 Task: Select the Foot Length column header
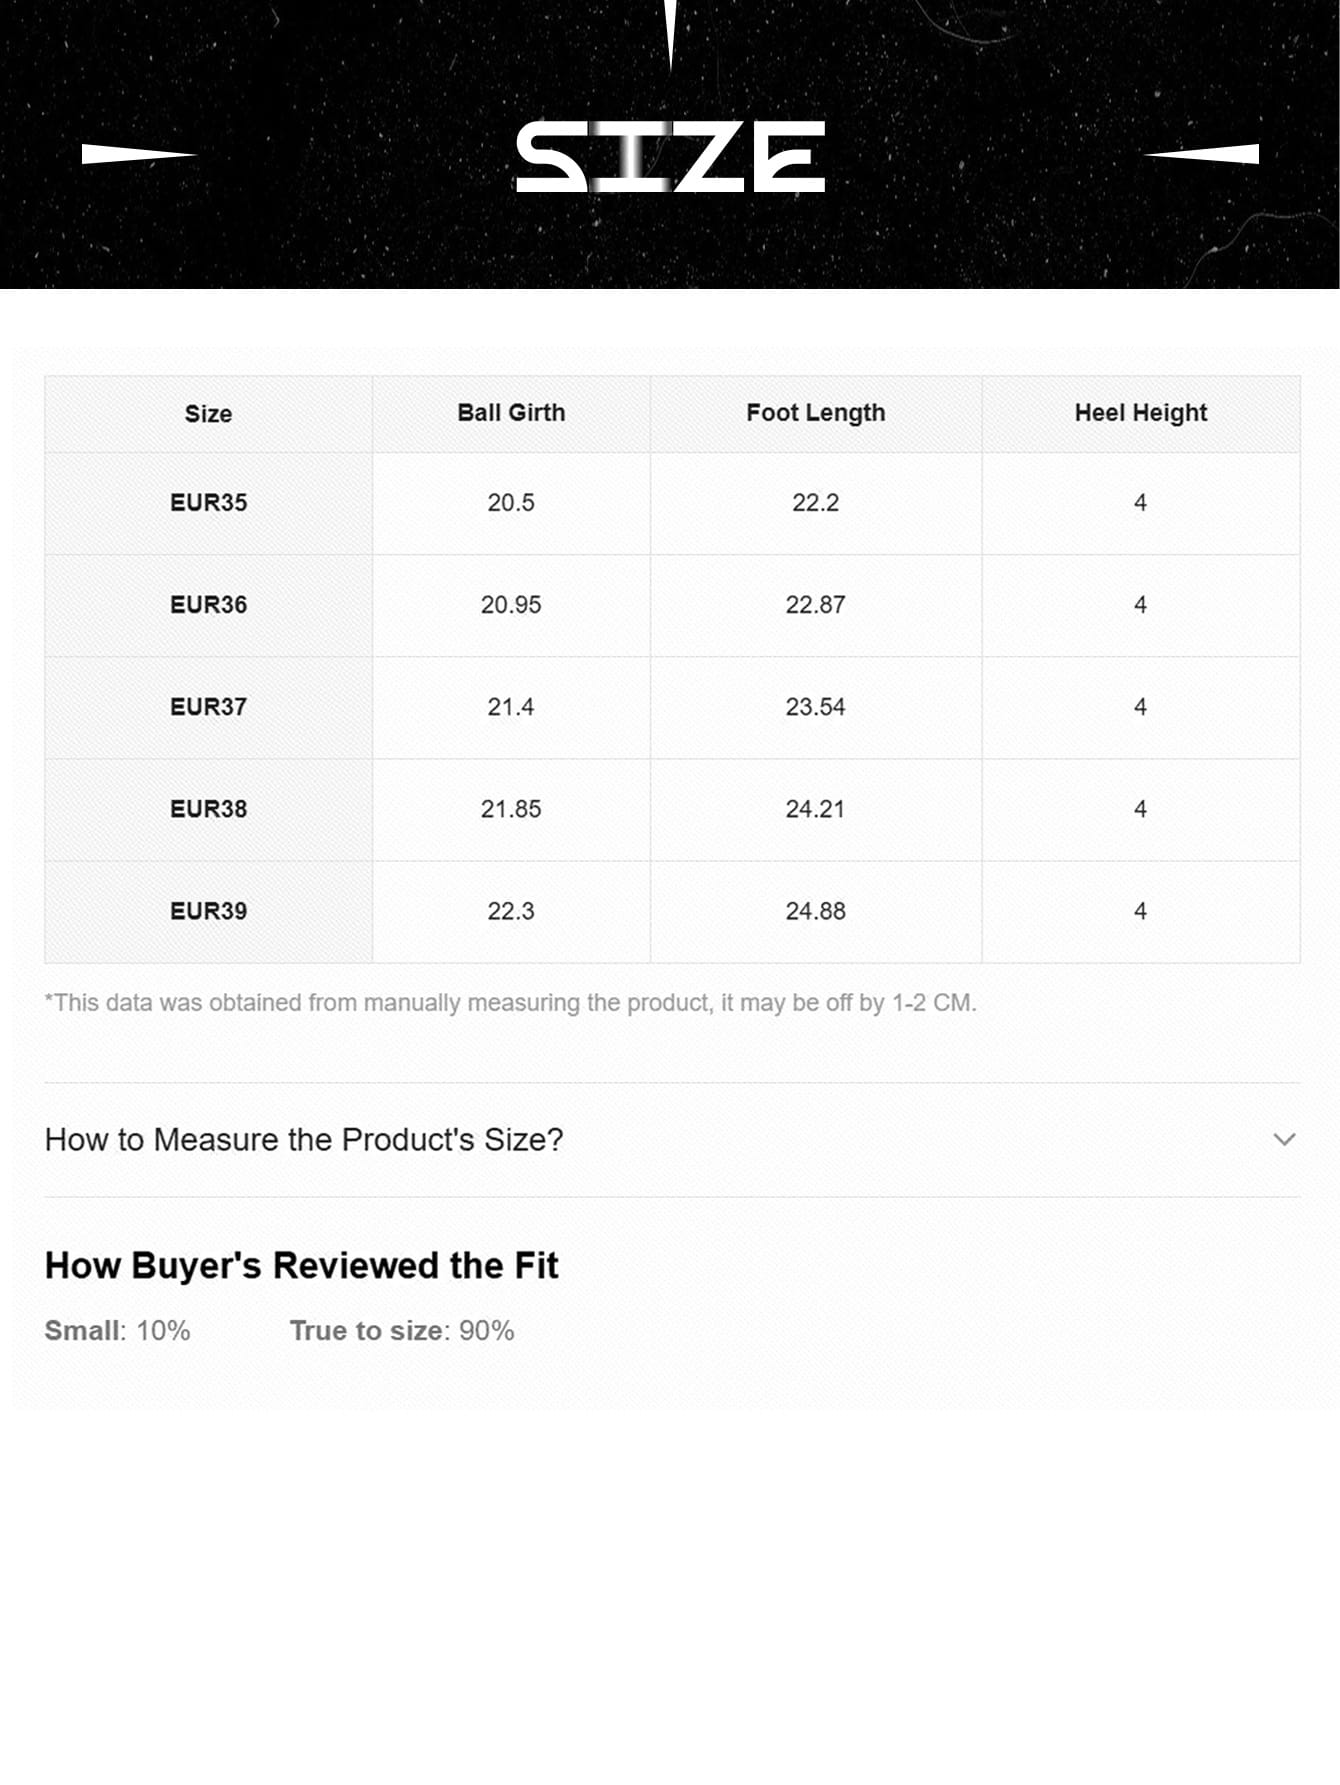click(x=815, y=413)
